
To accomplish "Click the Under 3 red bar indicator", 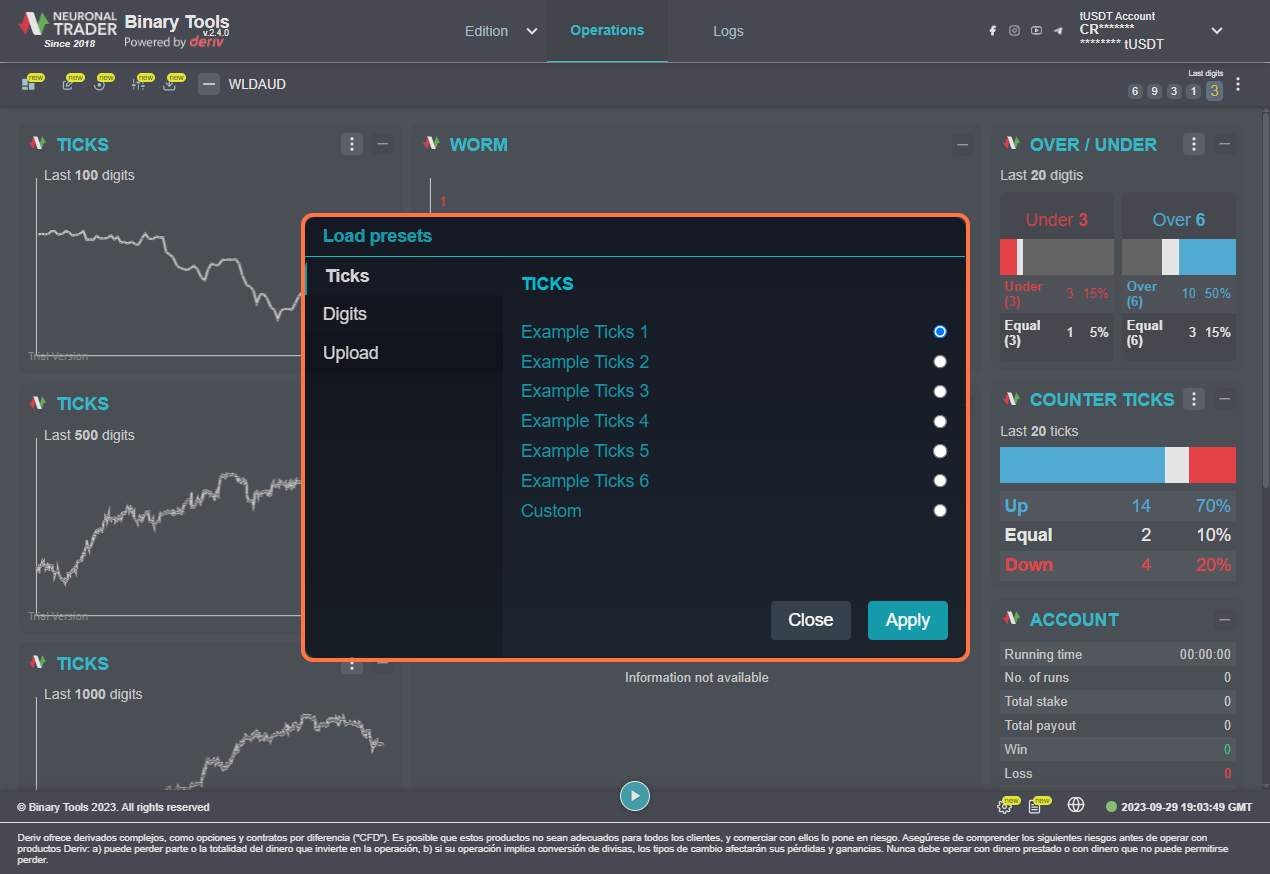I will pyautogui.click(x=1008, y=257).
